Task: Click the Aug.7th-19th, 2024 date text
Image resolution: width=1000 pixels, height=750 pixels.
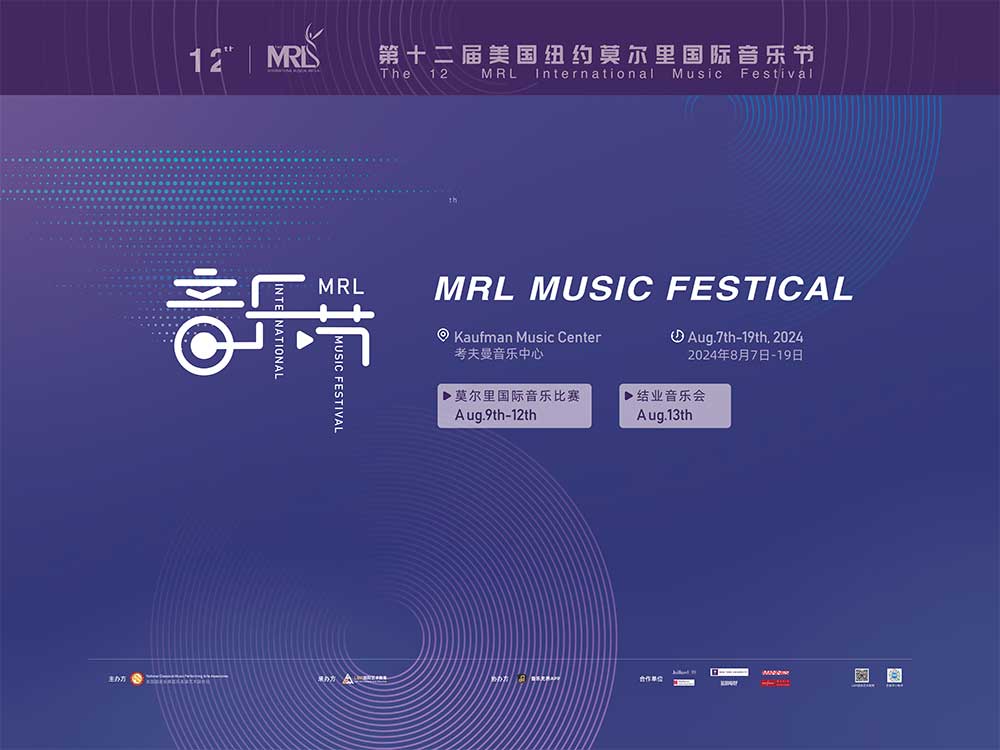Action: pos(746,337)
